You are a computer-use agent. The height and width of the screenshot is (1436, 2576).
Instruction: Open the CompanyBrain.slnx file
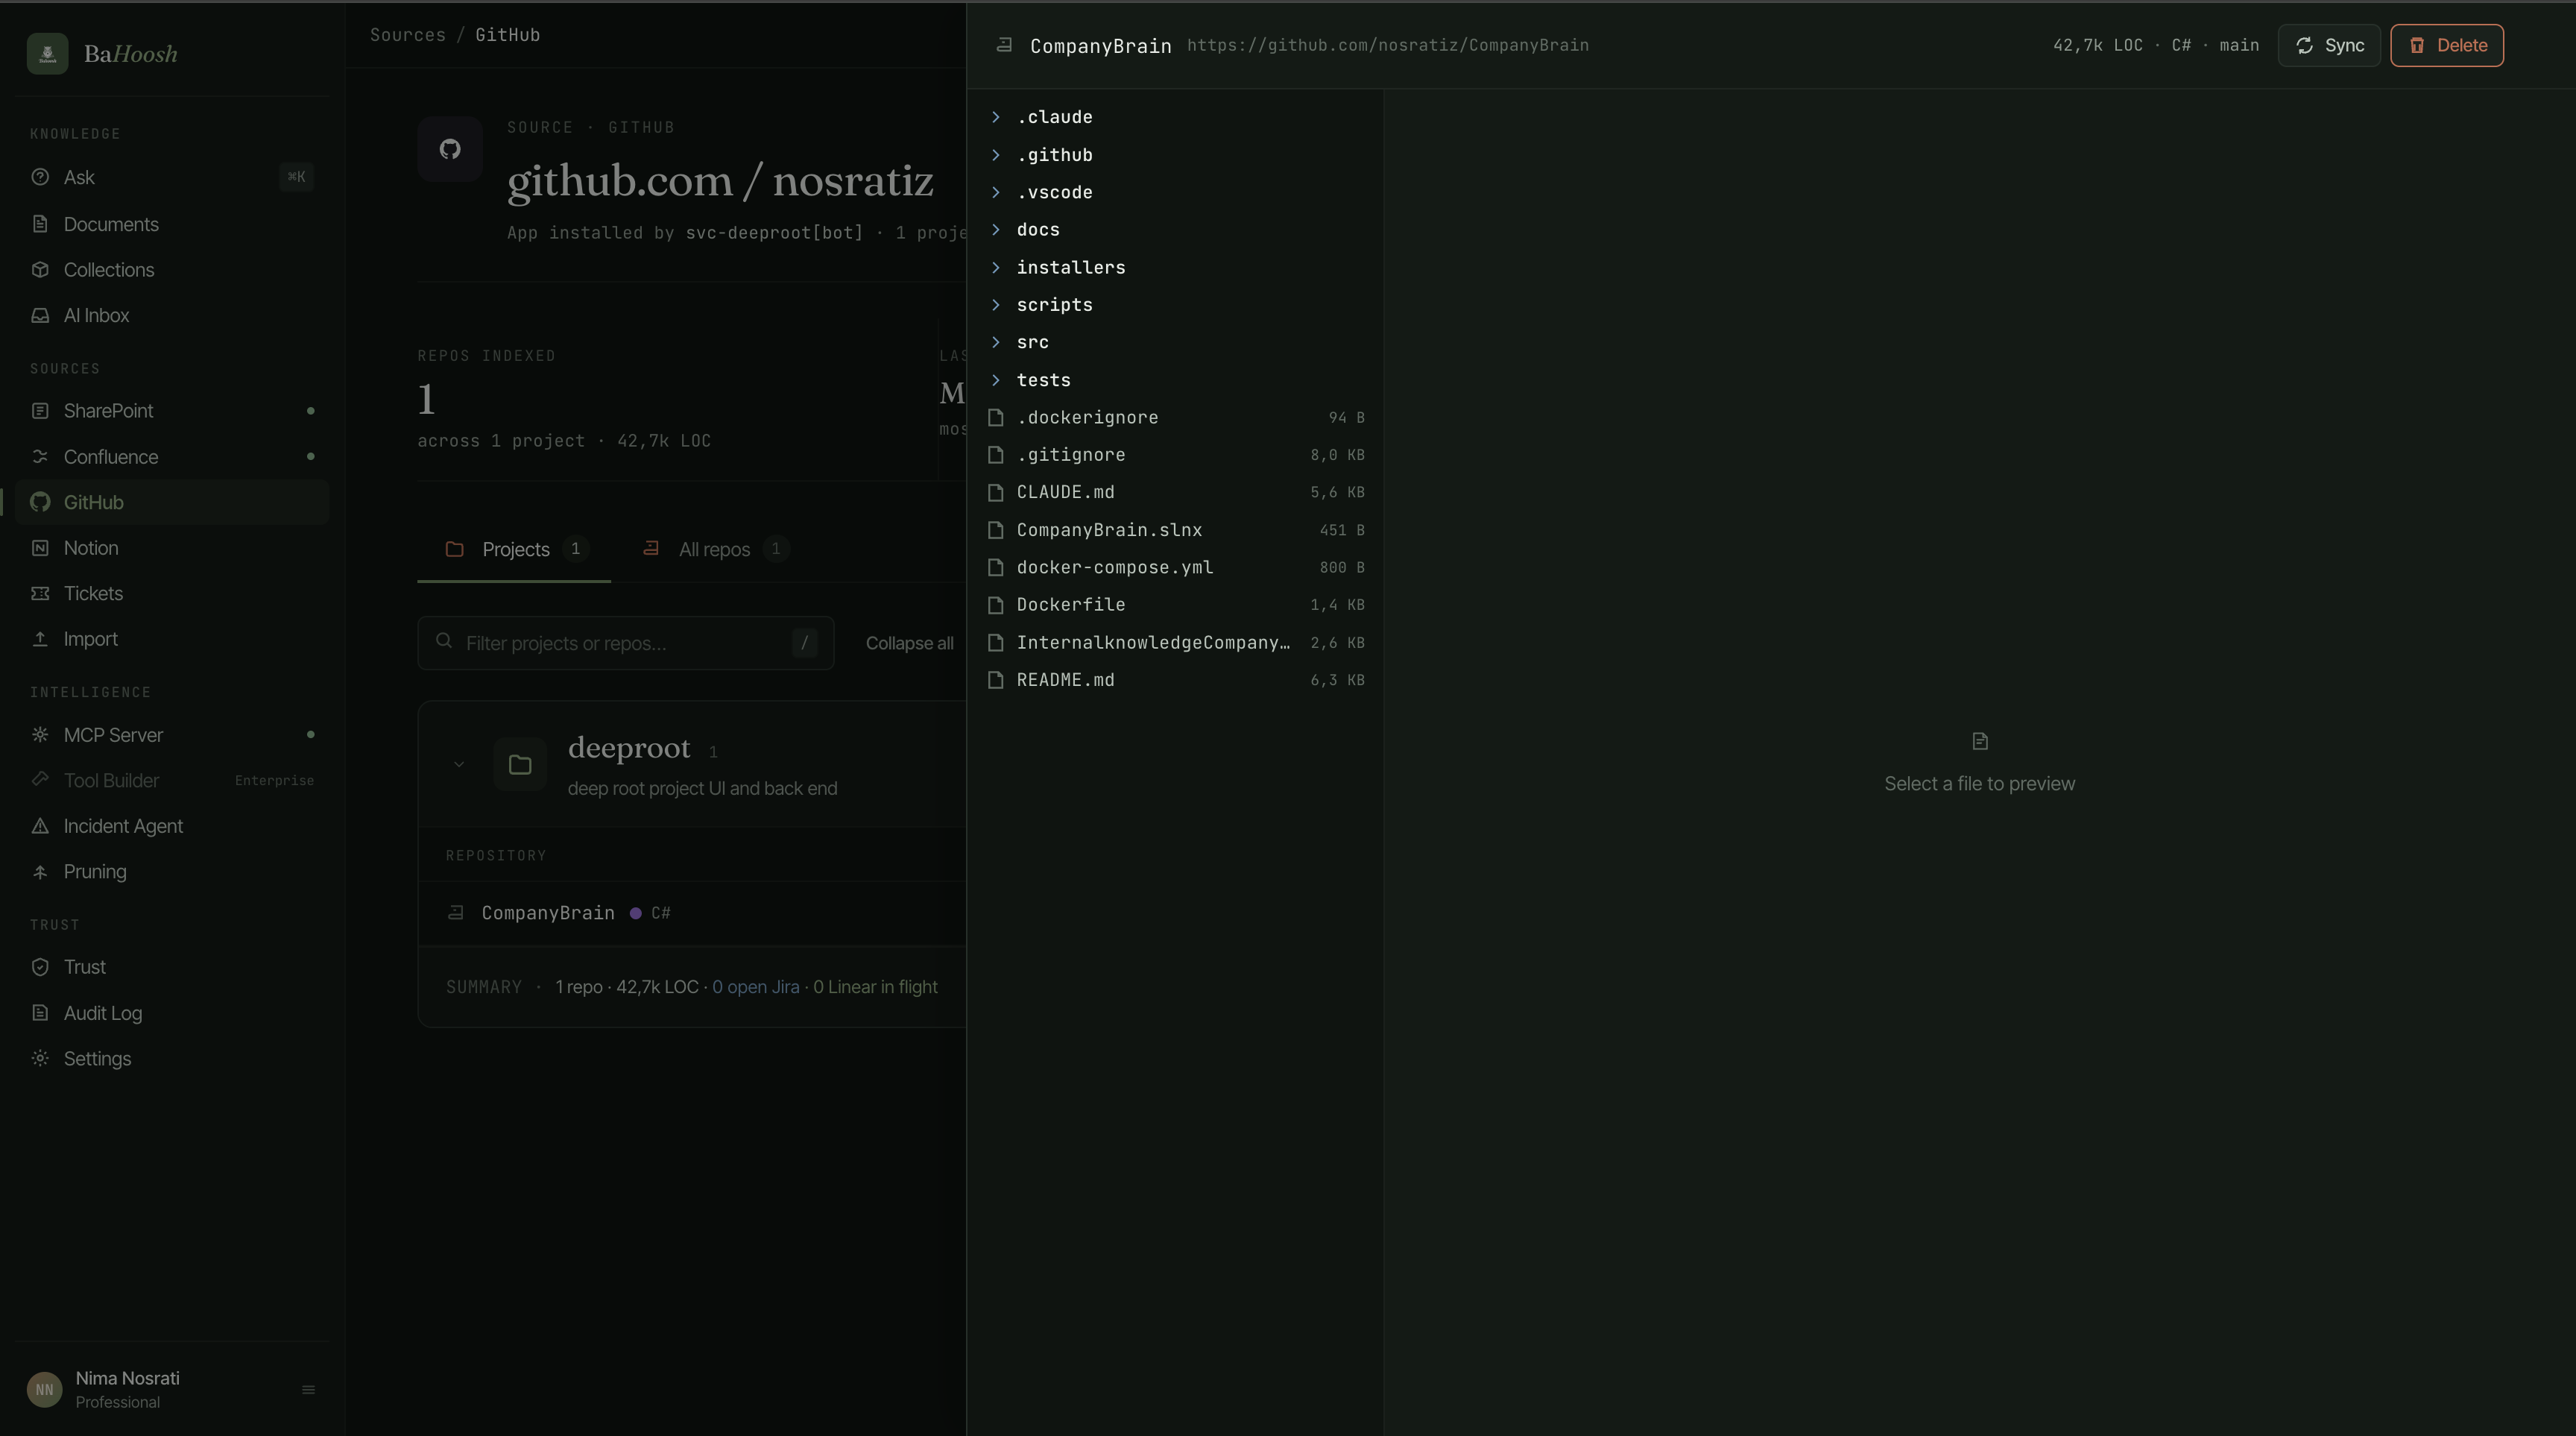(1175, 530)
